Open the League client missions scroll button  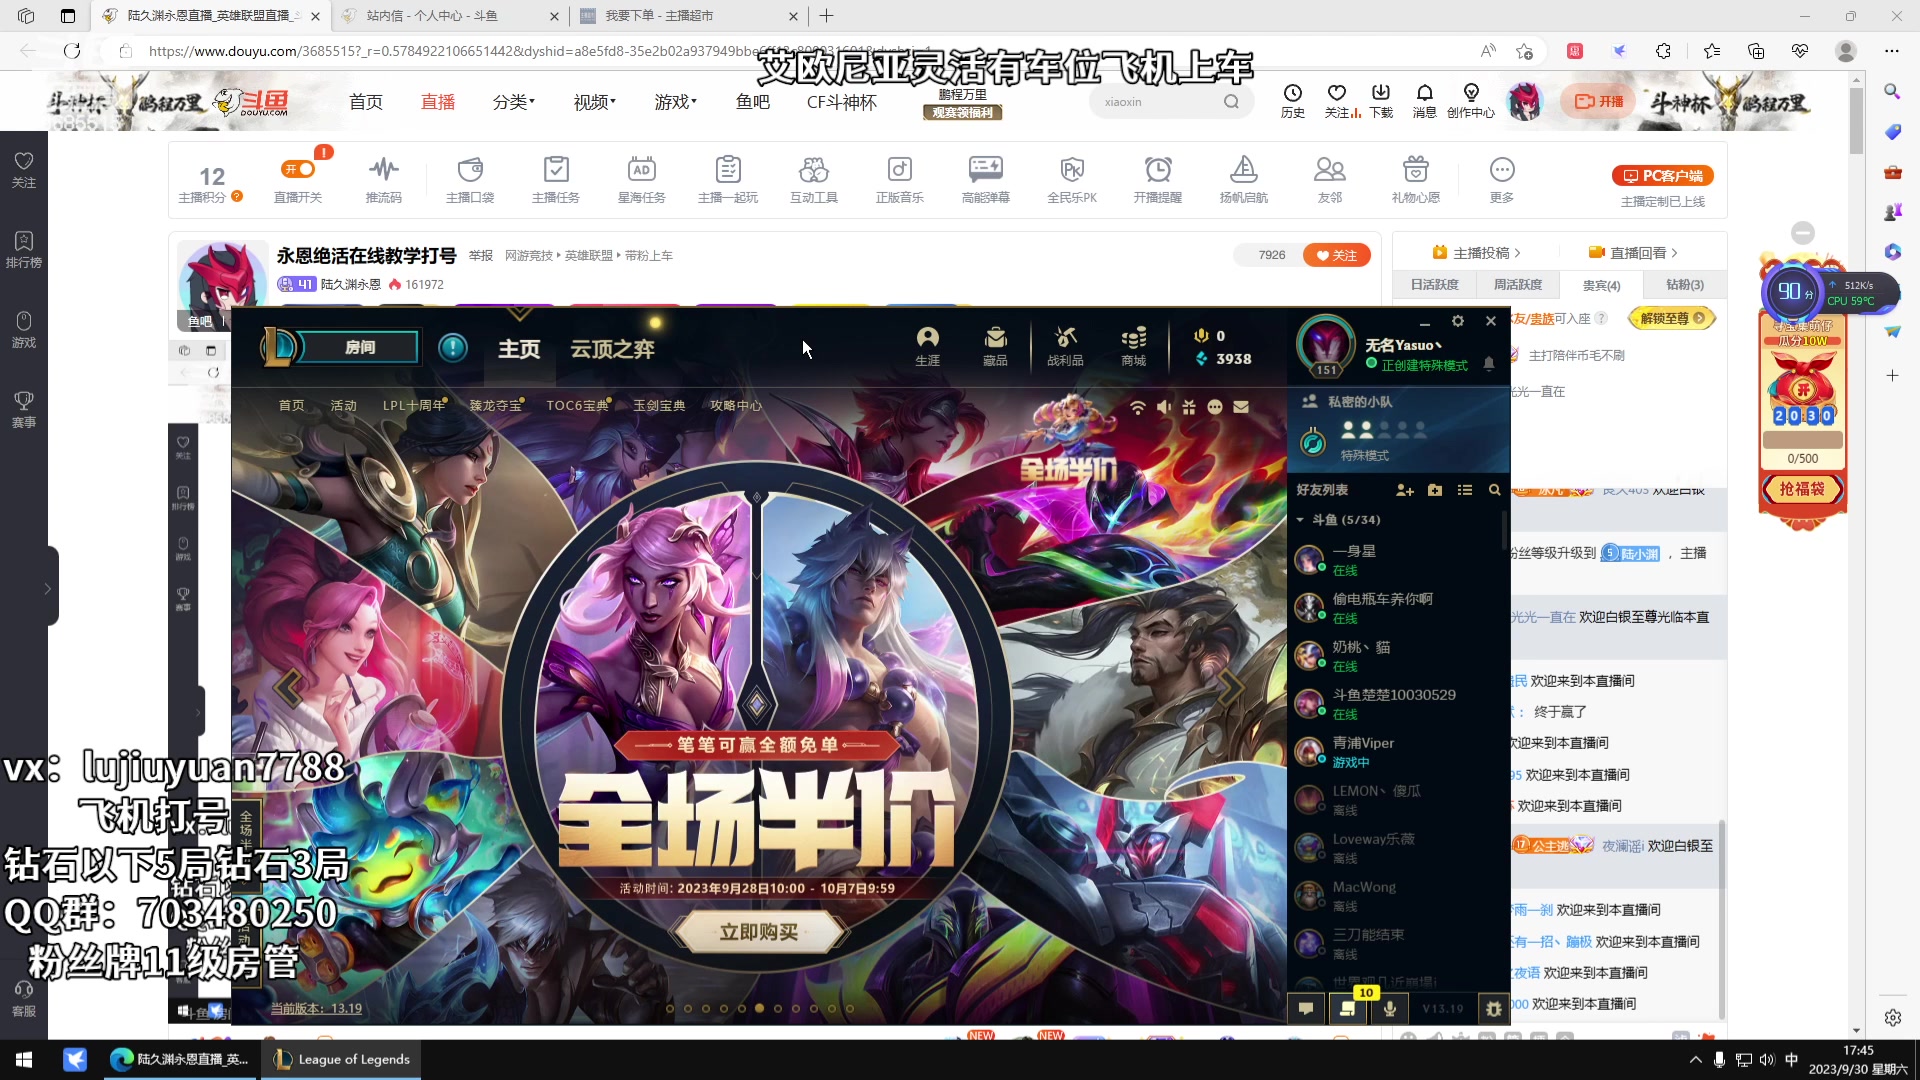[x=1348, y=1008]
